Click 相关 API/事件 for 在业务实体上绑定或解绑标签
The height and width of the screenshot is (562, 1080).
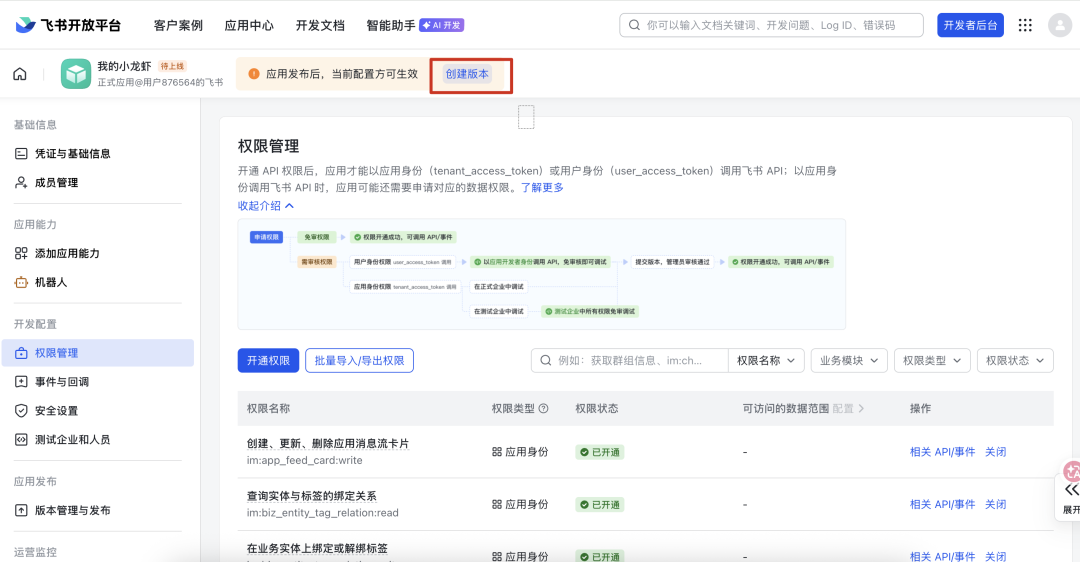[942, 556]
